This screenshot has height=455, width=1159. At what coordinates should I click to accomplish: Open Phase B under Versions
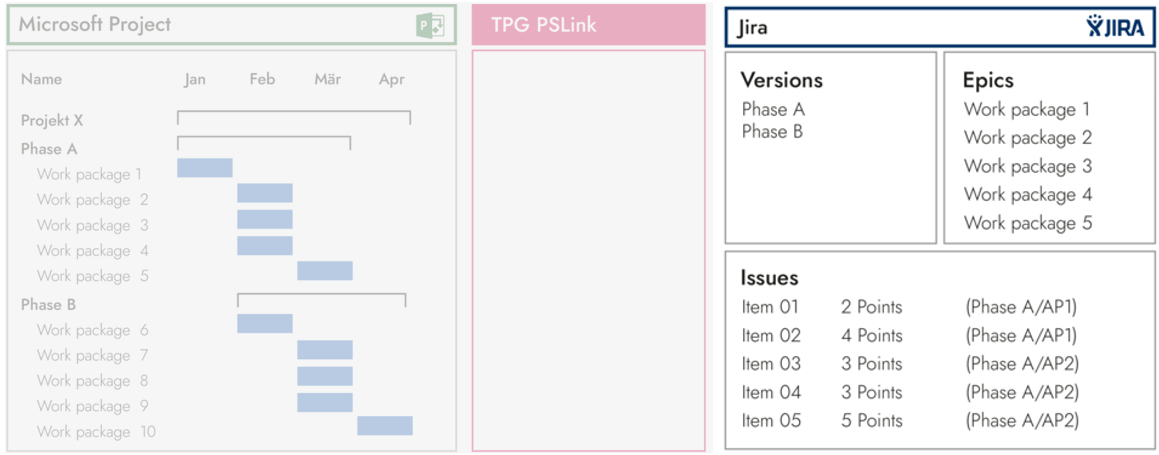pos(773,132)
